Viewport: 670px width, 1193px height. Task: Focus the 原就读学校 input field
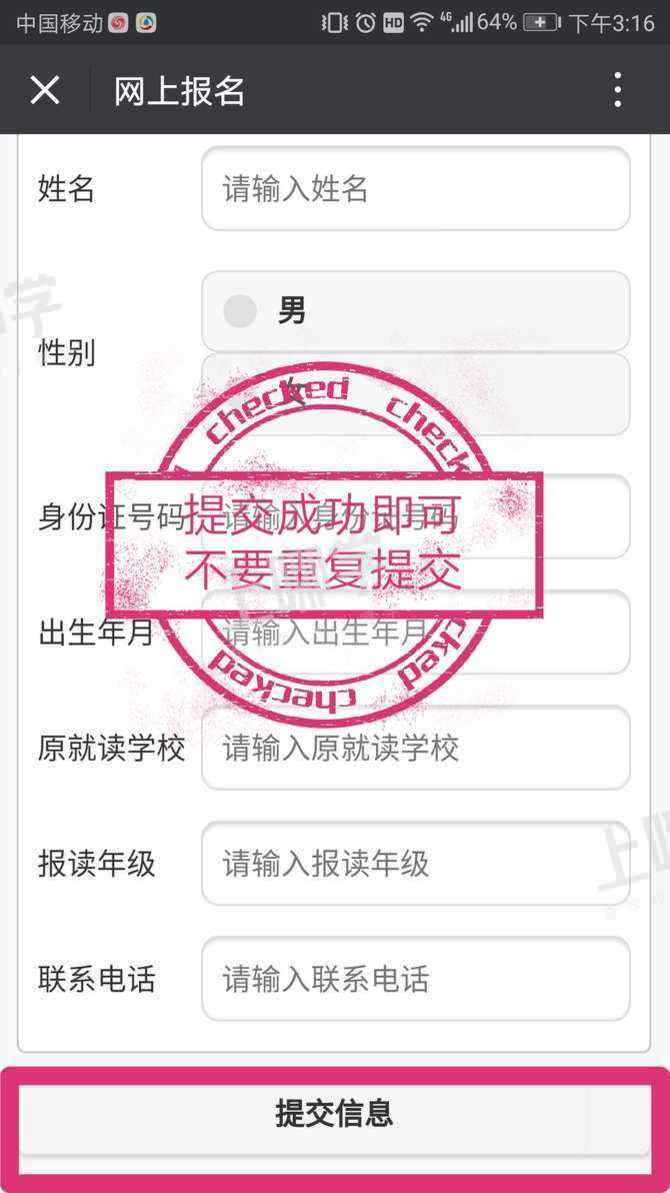(x=415, y=747)
